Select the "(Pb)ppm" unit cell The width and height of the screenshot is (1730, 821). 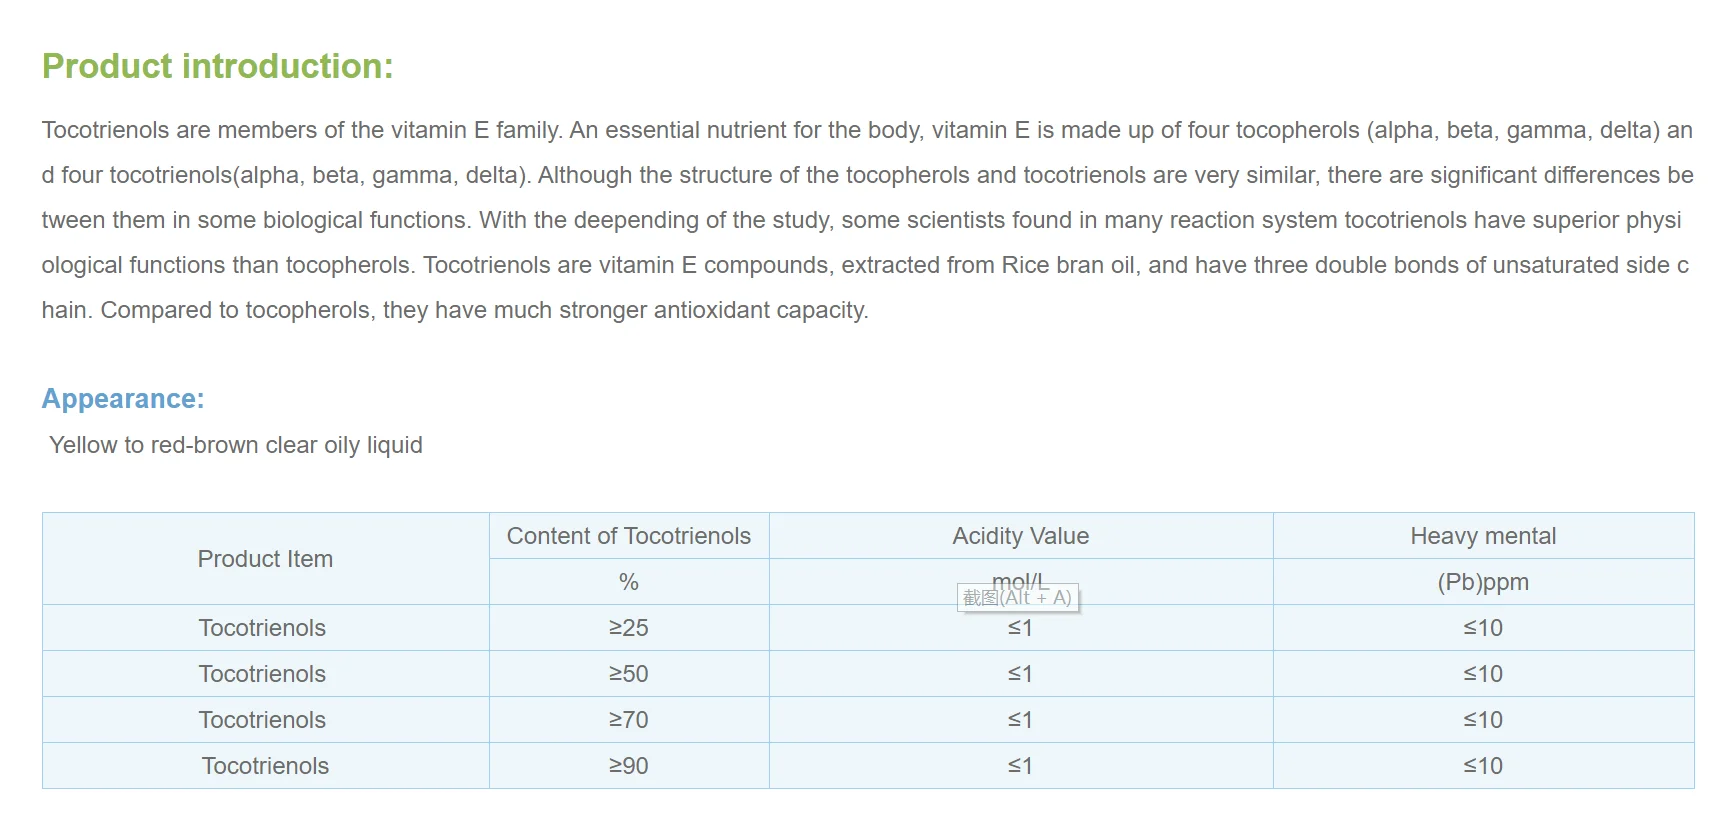(x=1483, y=582)
